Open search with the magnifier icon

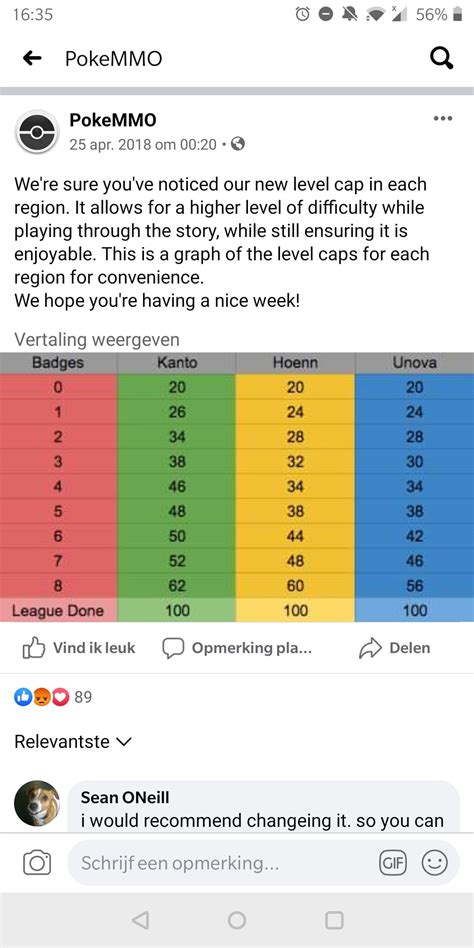pyautogui.click(x=441, y=59)
